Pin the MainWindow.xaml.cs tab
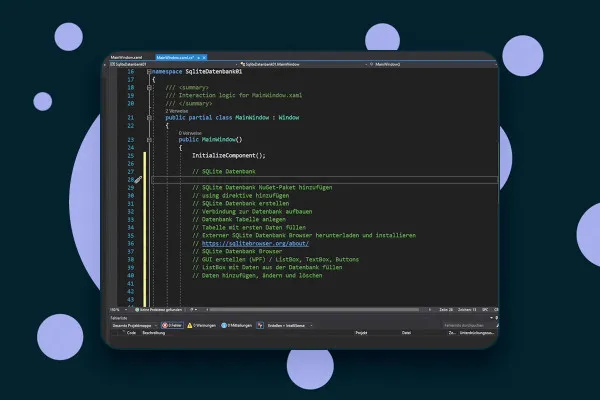The image size is (600, 400). pos(199,57)
